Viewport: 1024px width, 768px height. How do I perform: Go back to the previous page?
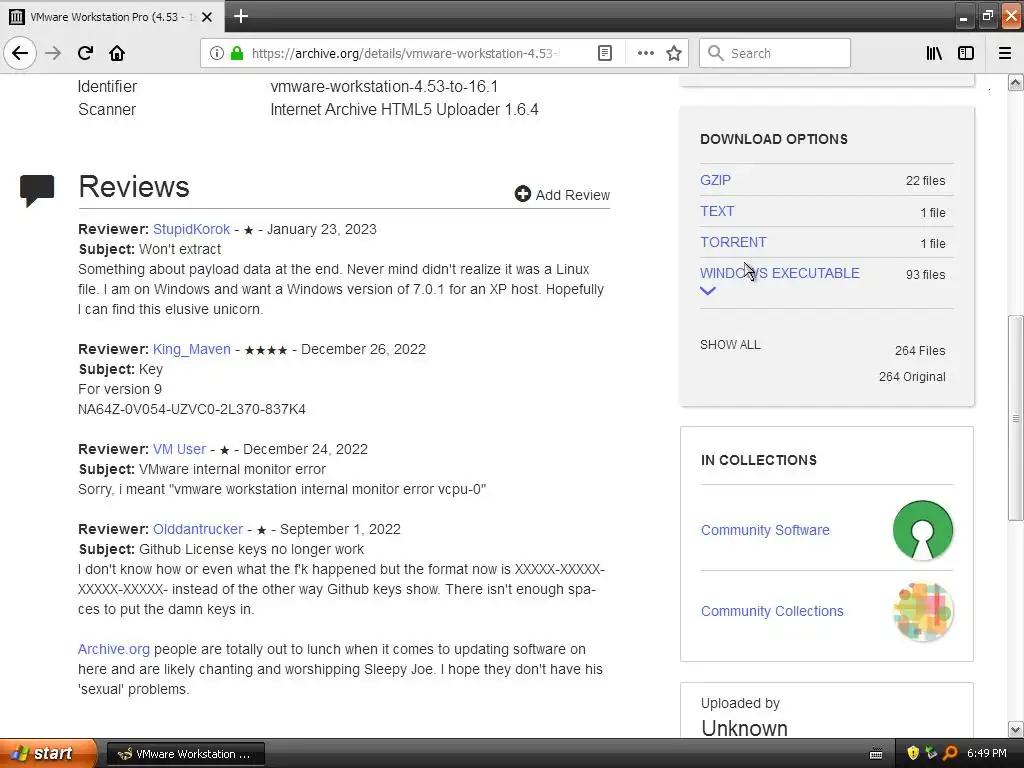pyautogui.click(x=20, y=53)
